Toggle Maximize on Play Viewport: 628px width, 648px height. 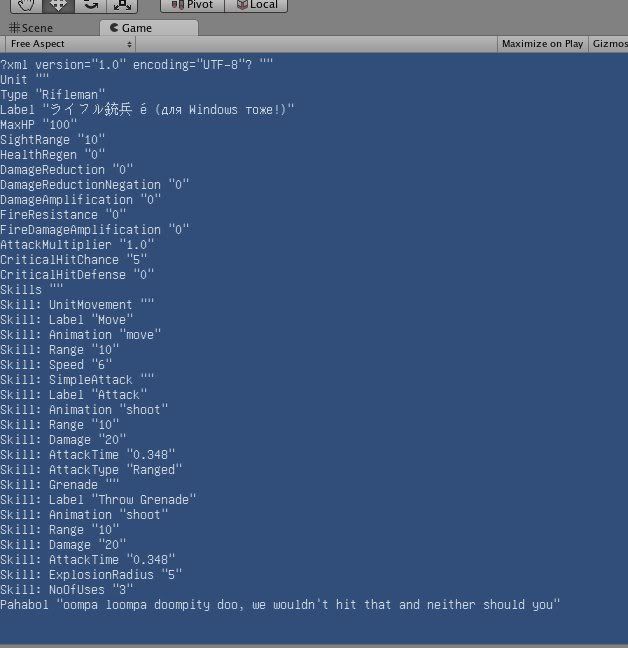tap(542, 44)
